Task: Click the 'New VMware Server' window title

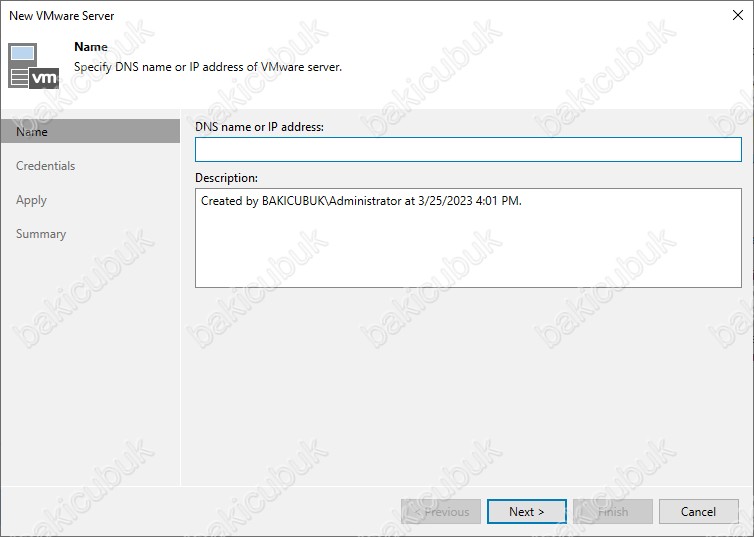Action: 62,16
